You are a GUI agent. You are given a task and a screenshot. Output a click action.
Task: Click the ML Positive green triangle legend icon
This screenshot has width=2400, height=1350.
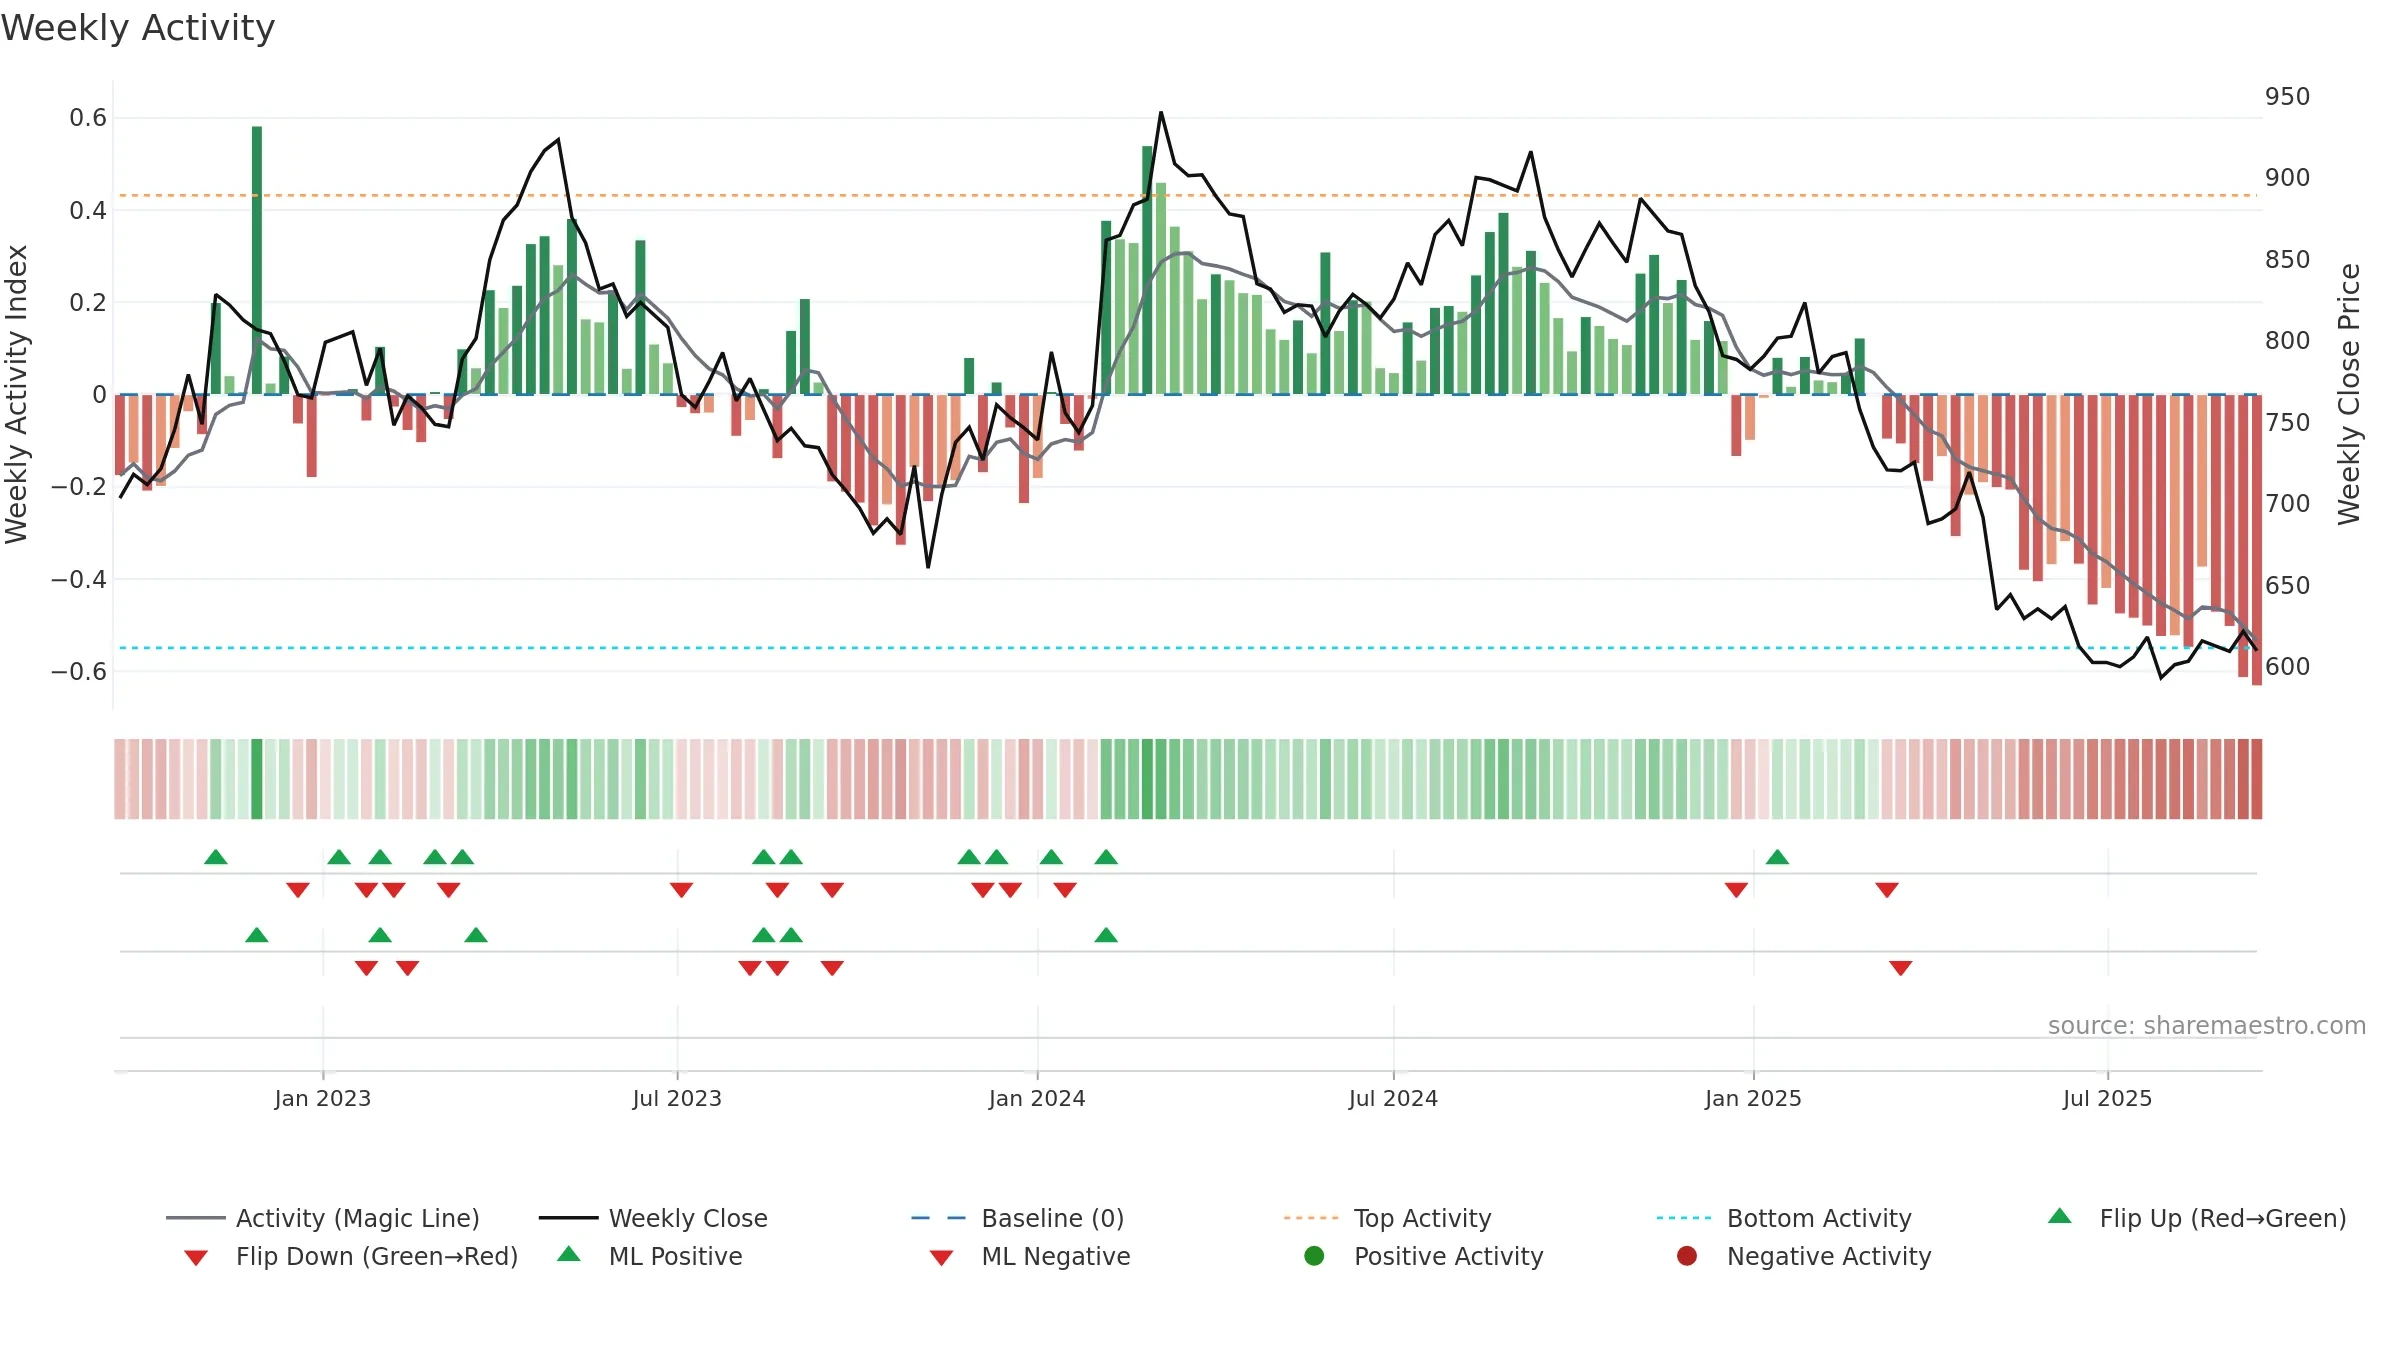click(569, 1254)
